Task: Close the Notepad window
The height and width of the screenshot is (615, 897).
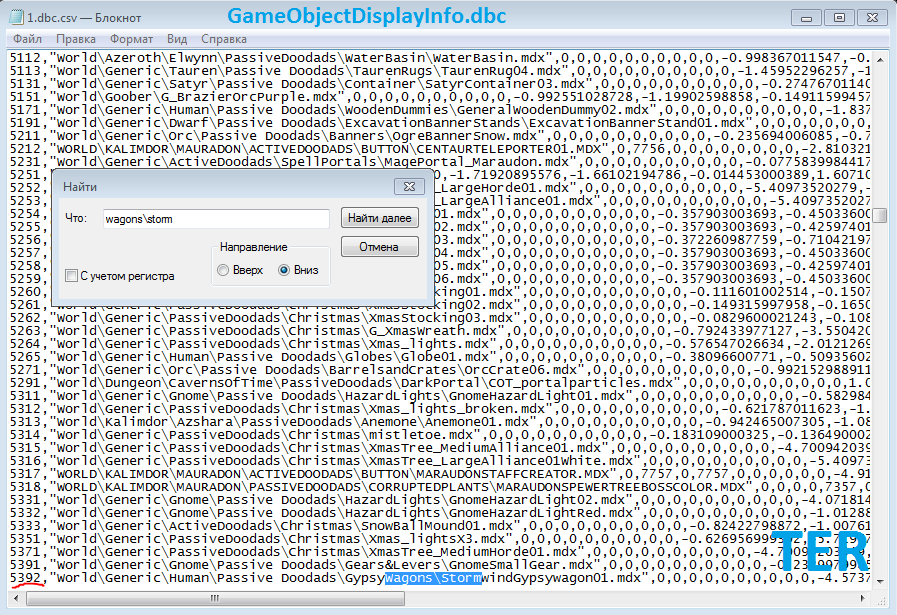Action: 872,18
